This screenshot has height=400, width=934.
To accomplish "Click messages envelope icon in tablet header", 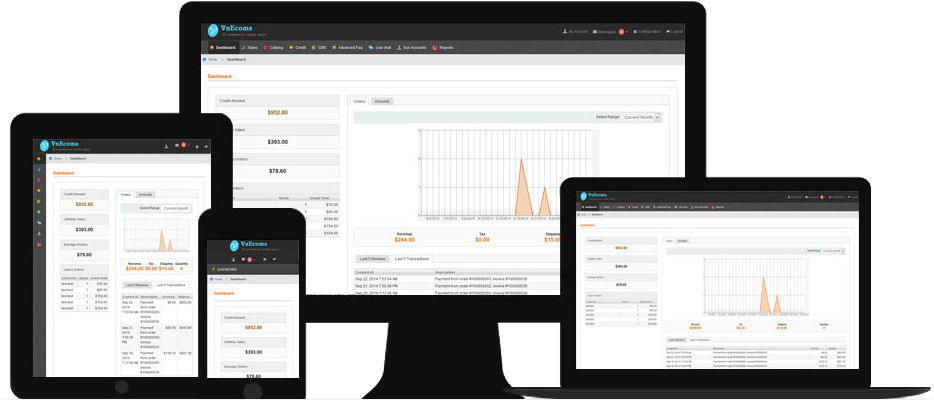I will coord(177,145).
